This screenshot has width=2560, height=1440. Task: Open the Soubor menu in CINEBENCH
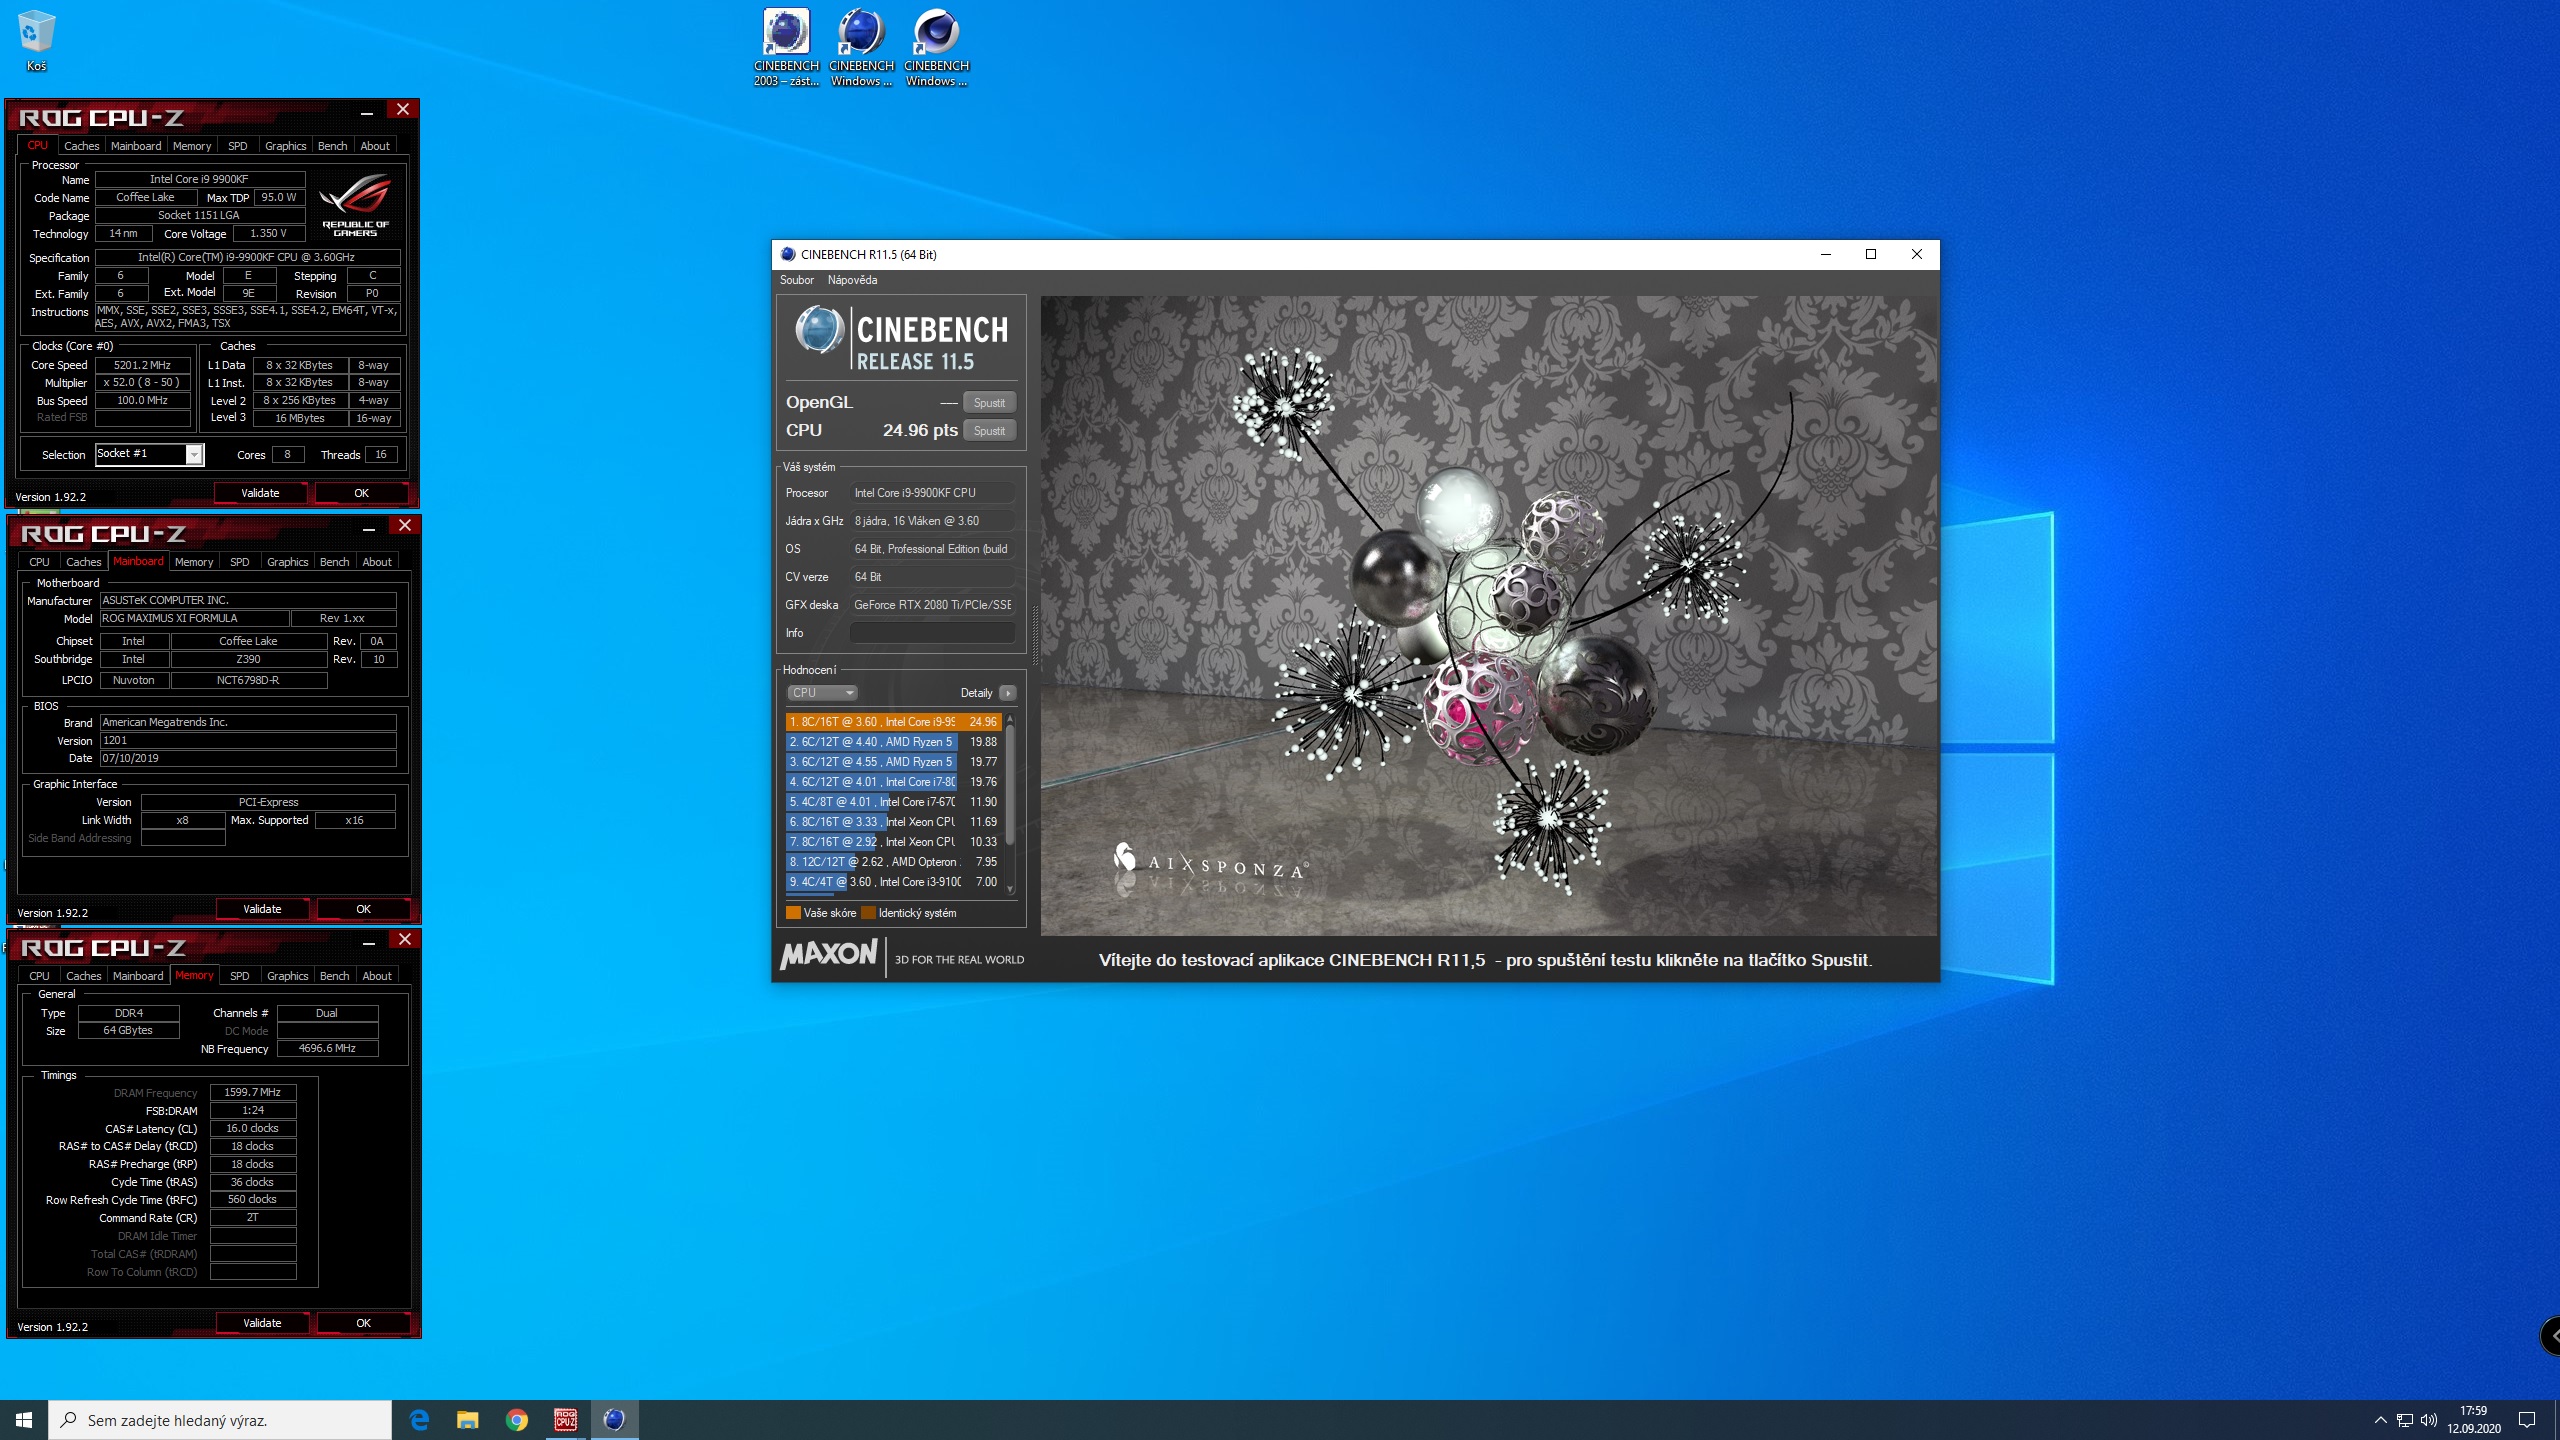click(x=797, y=280)
